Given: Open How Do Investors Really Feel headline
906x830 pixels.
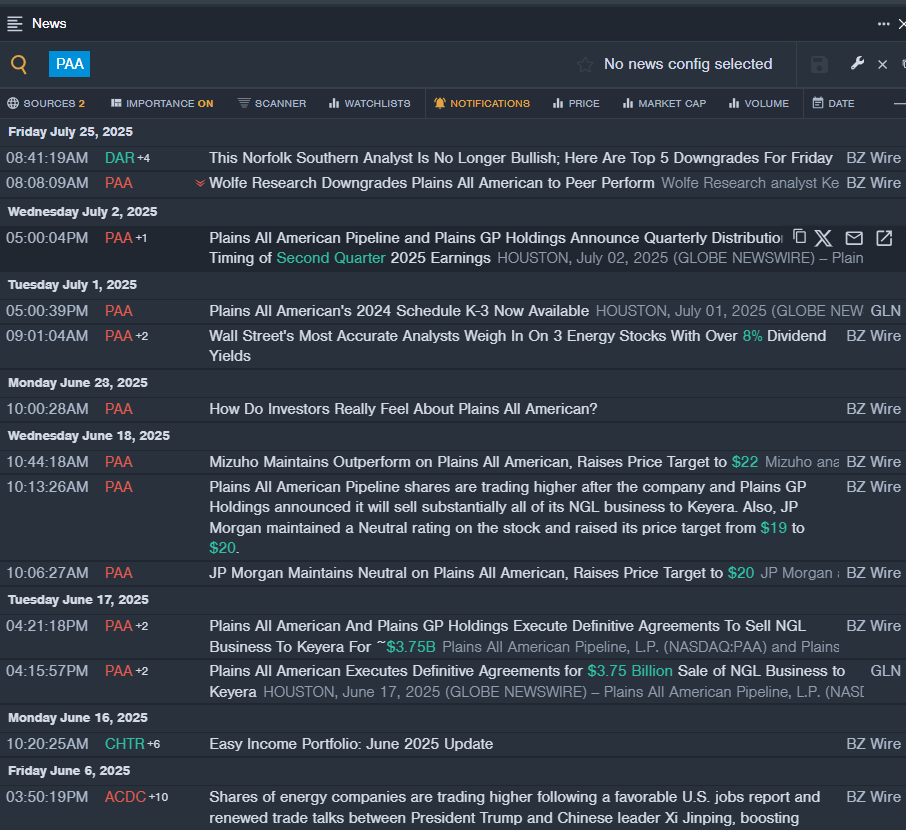Looking at the screenshot, I should click(x=403, y=409).
